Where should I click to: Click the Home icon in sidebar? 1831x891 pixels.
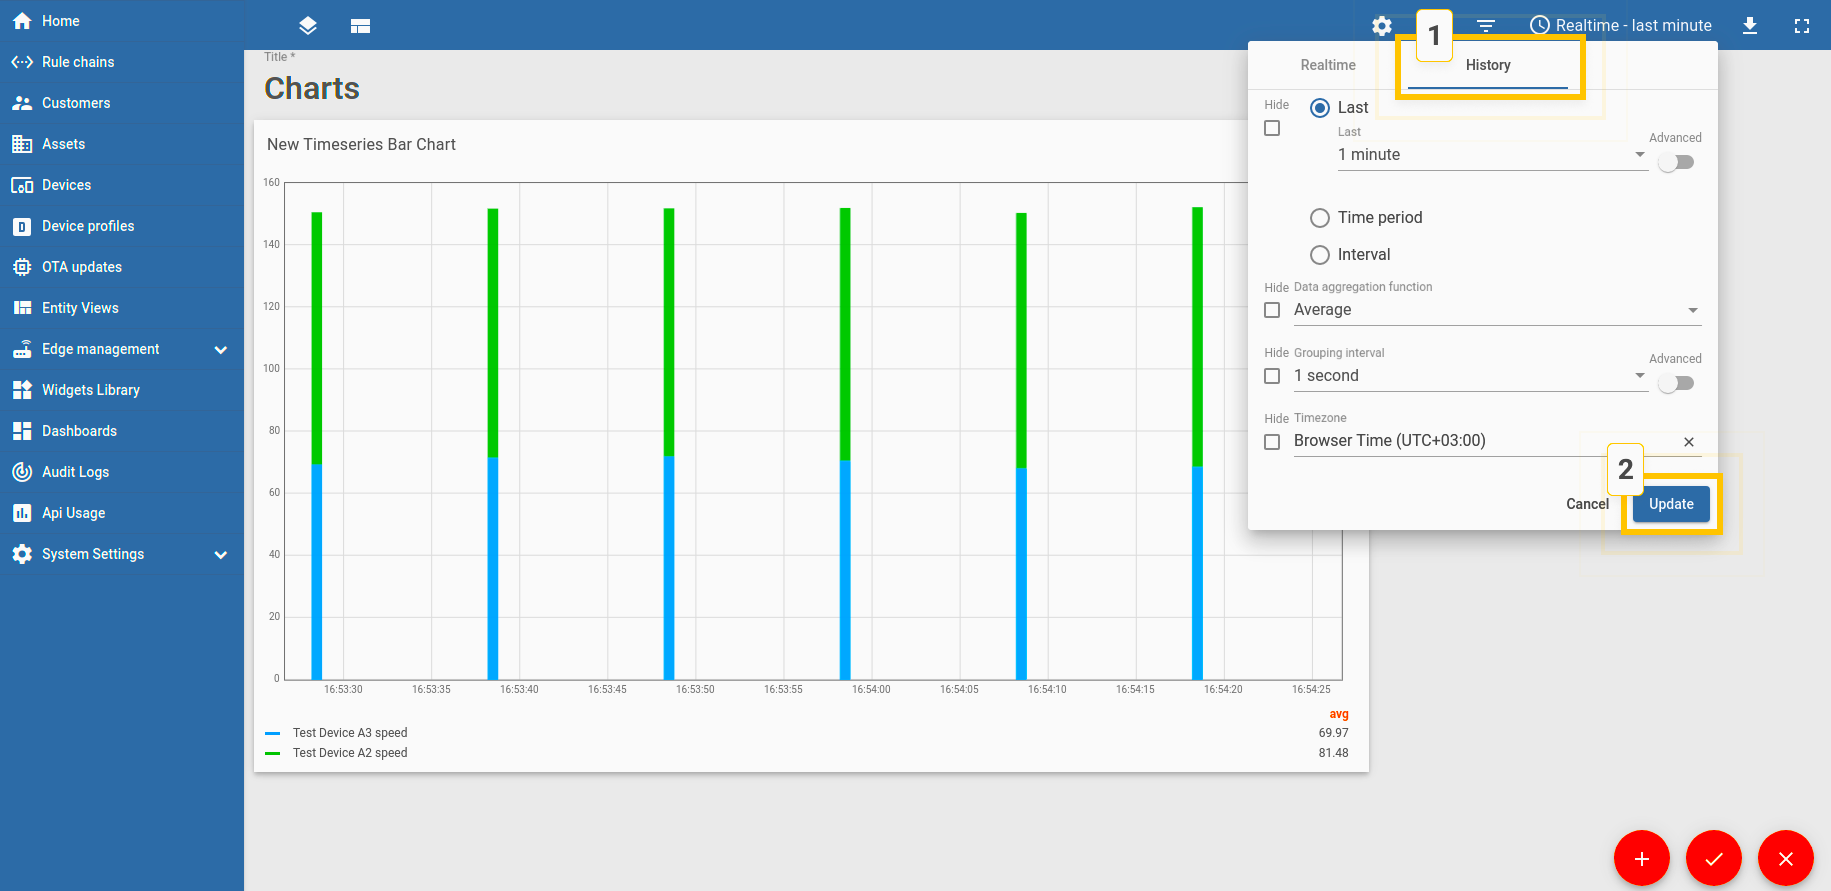tap(22, 21)
